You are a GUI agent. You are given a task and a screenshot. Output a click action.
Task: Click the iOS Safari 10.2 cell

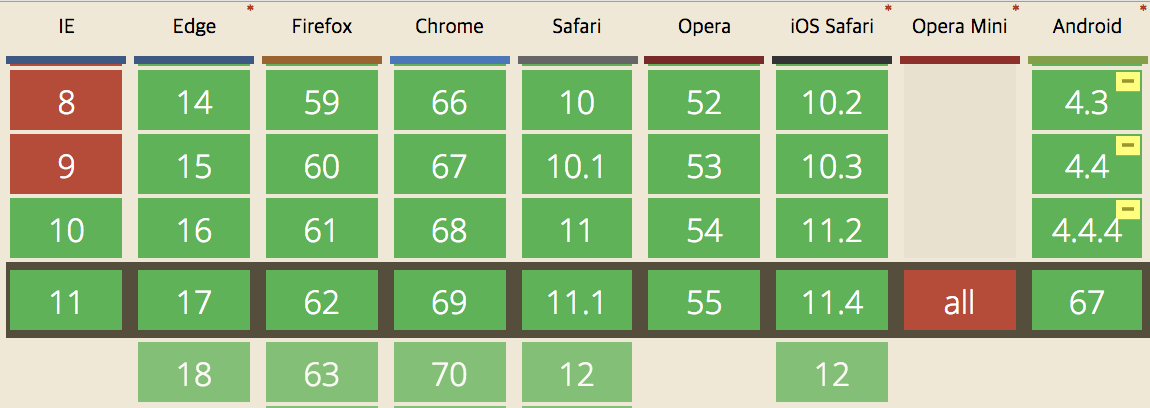click(x=832, y=100)
